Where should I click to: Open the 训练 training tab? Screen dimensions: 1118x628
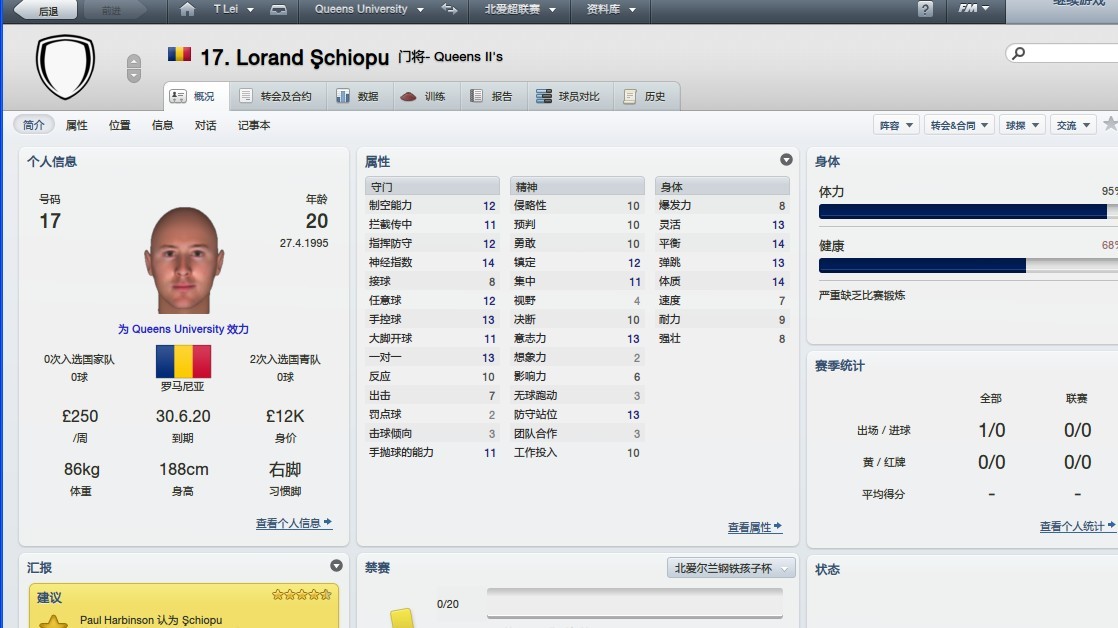pos(426,96)
